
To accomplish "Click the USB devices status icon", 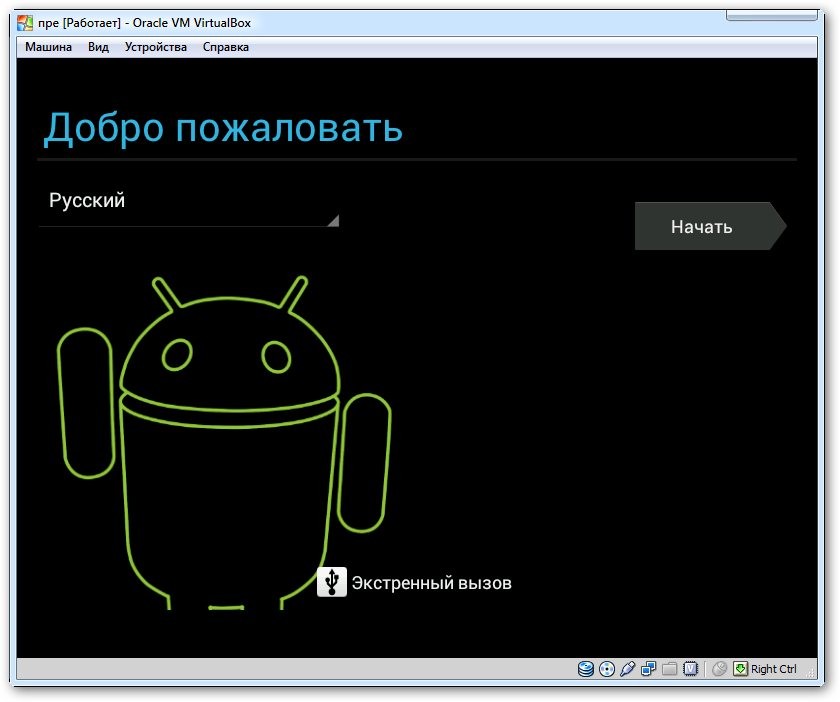I will [x=627, y=669].
